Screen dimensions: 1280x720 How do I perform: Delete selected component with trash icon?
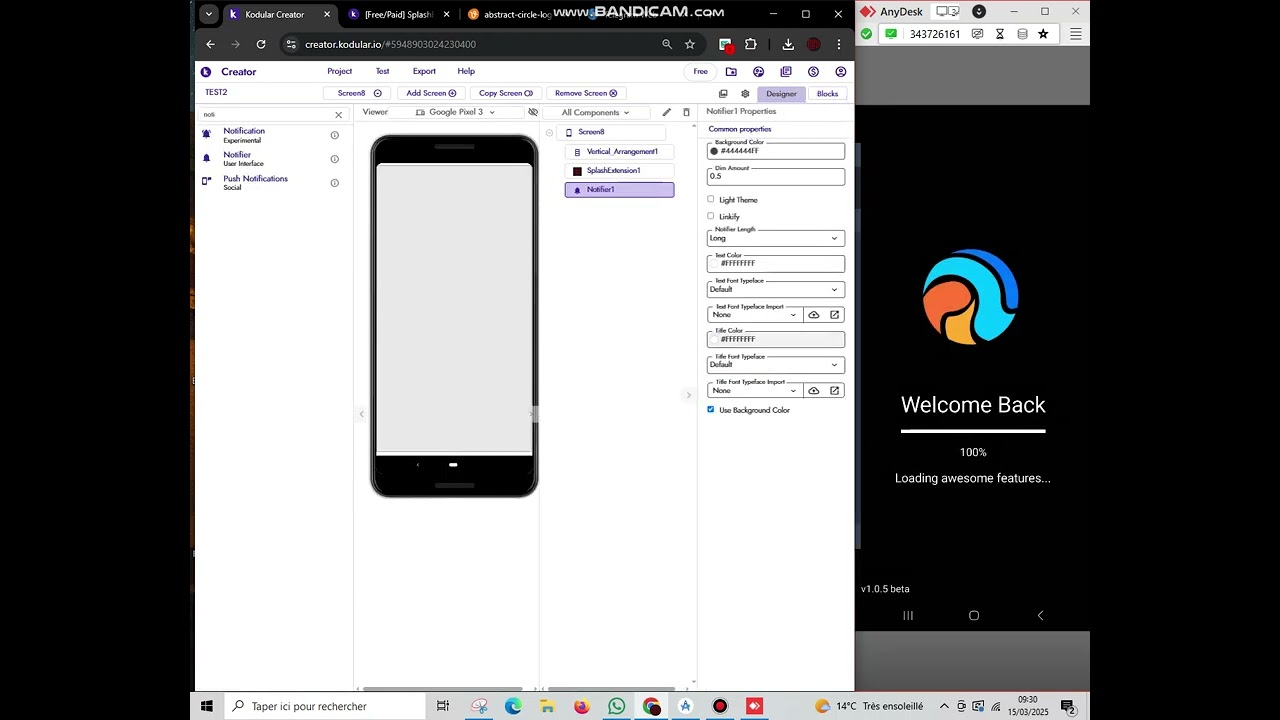point(686,112)
